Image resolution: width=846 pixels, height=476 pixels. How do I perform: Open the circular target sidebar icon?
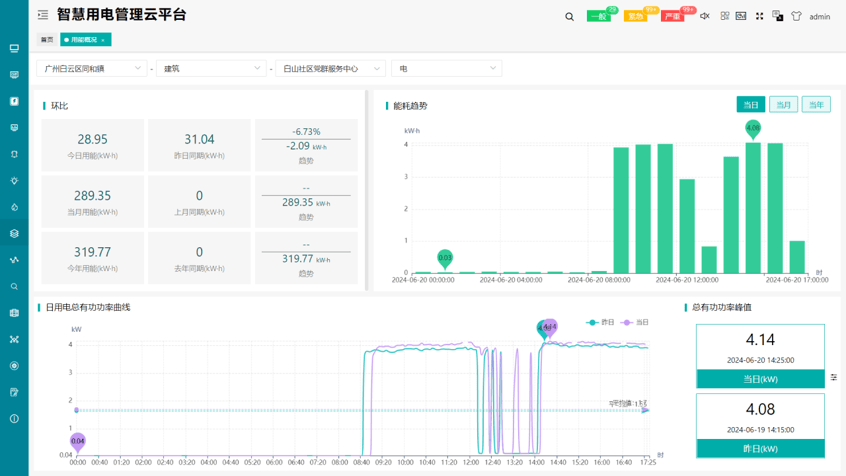tap(14, 366)
